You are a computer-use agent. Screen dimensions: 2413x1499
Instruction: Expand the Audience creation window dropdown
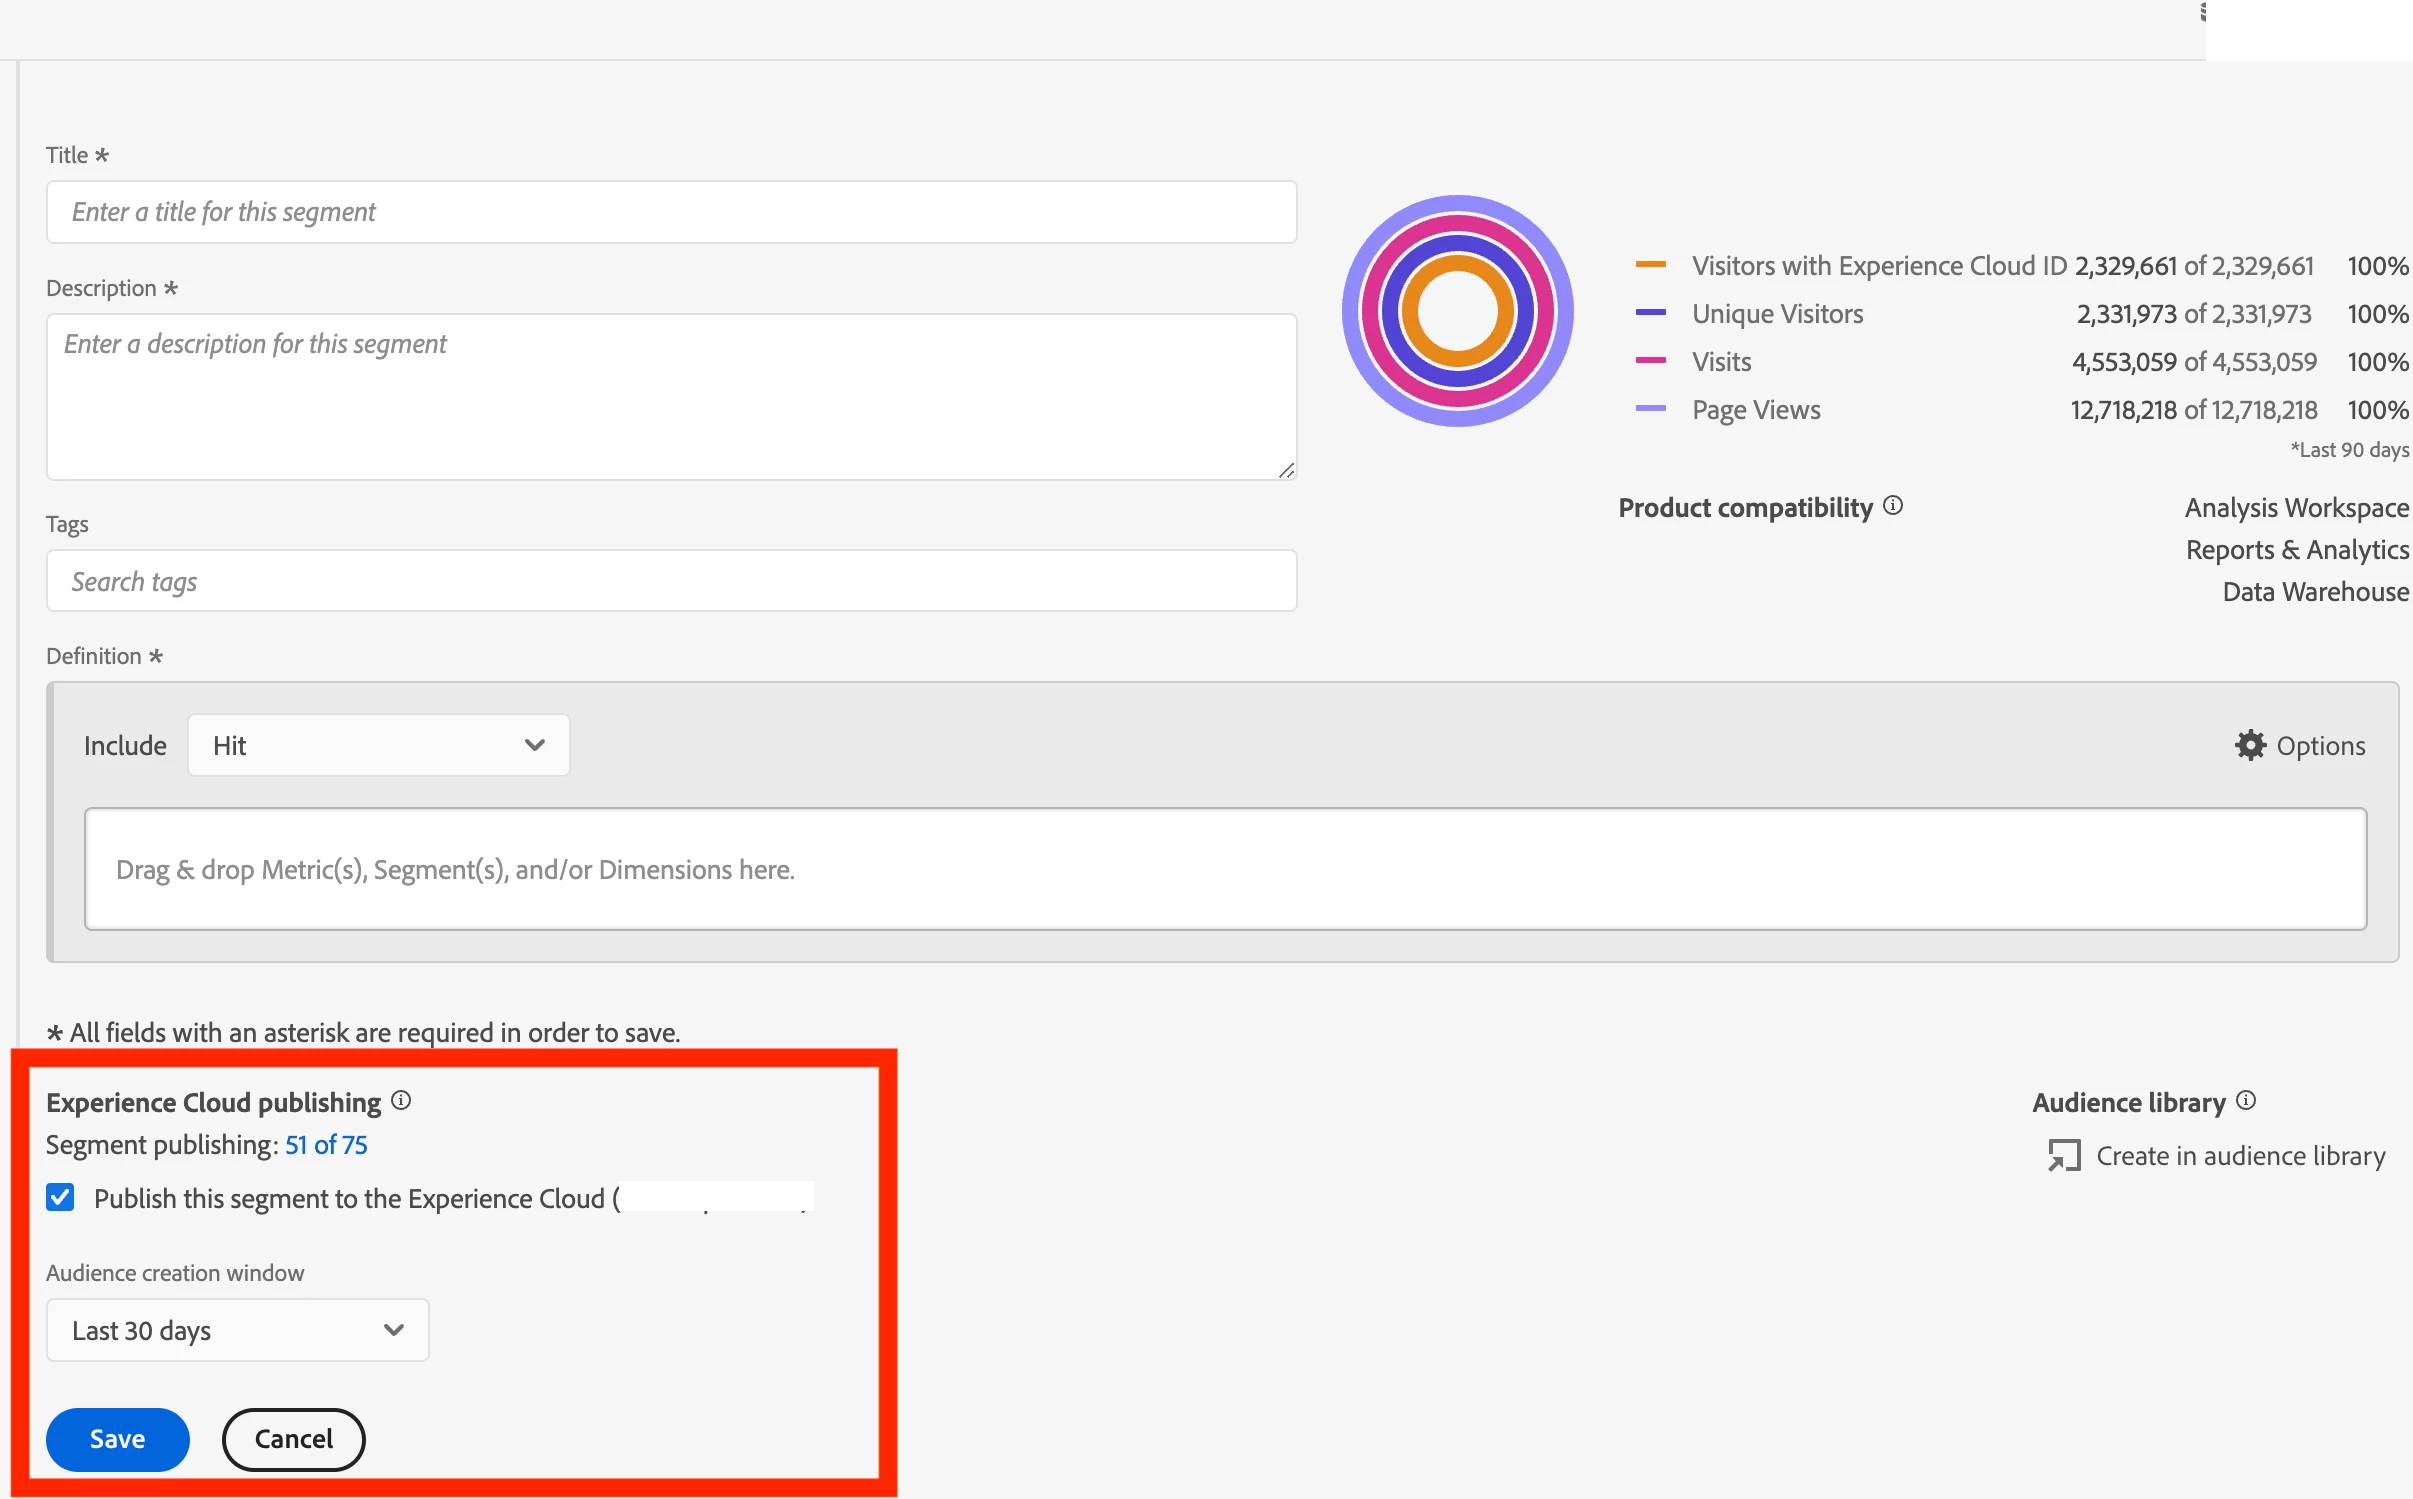click(237, 1330)
